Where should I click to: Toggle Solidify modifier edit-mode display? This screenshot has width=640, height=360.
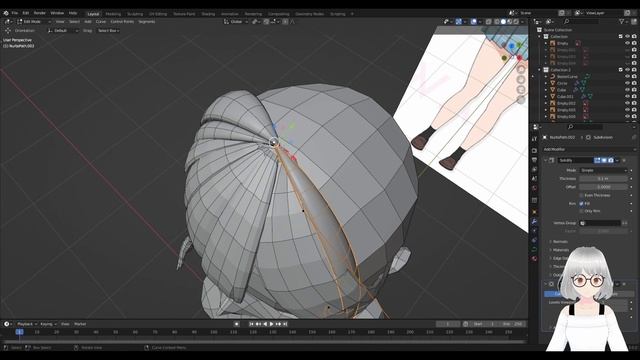[x=597, y=160]
